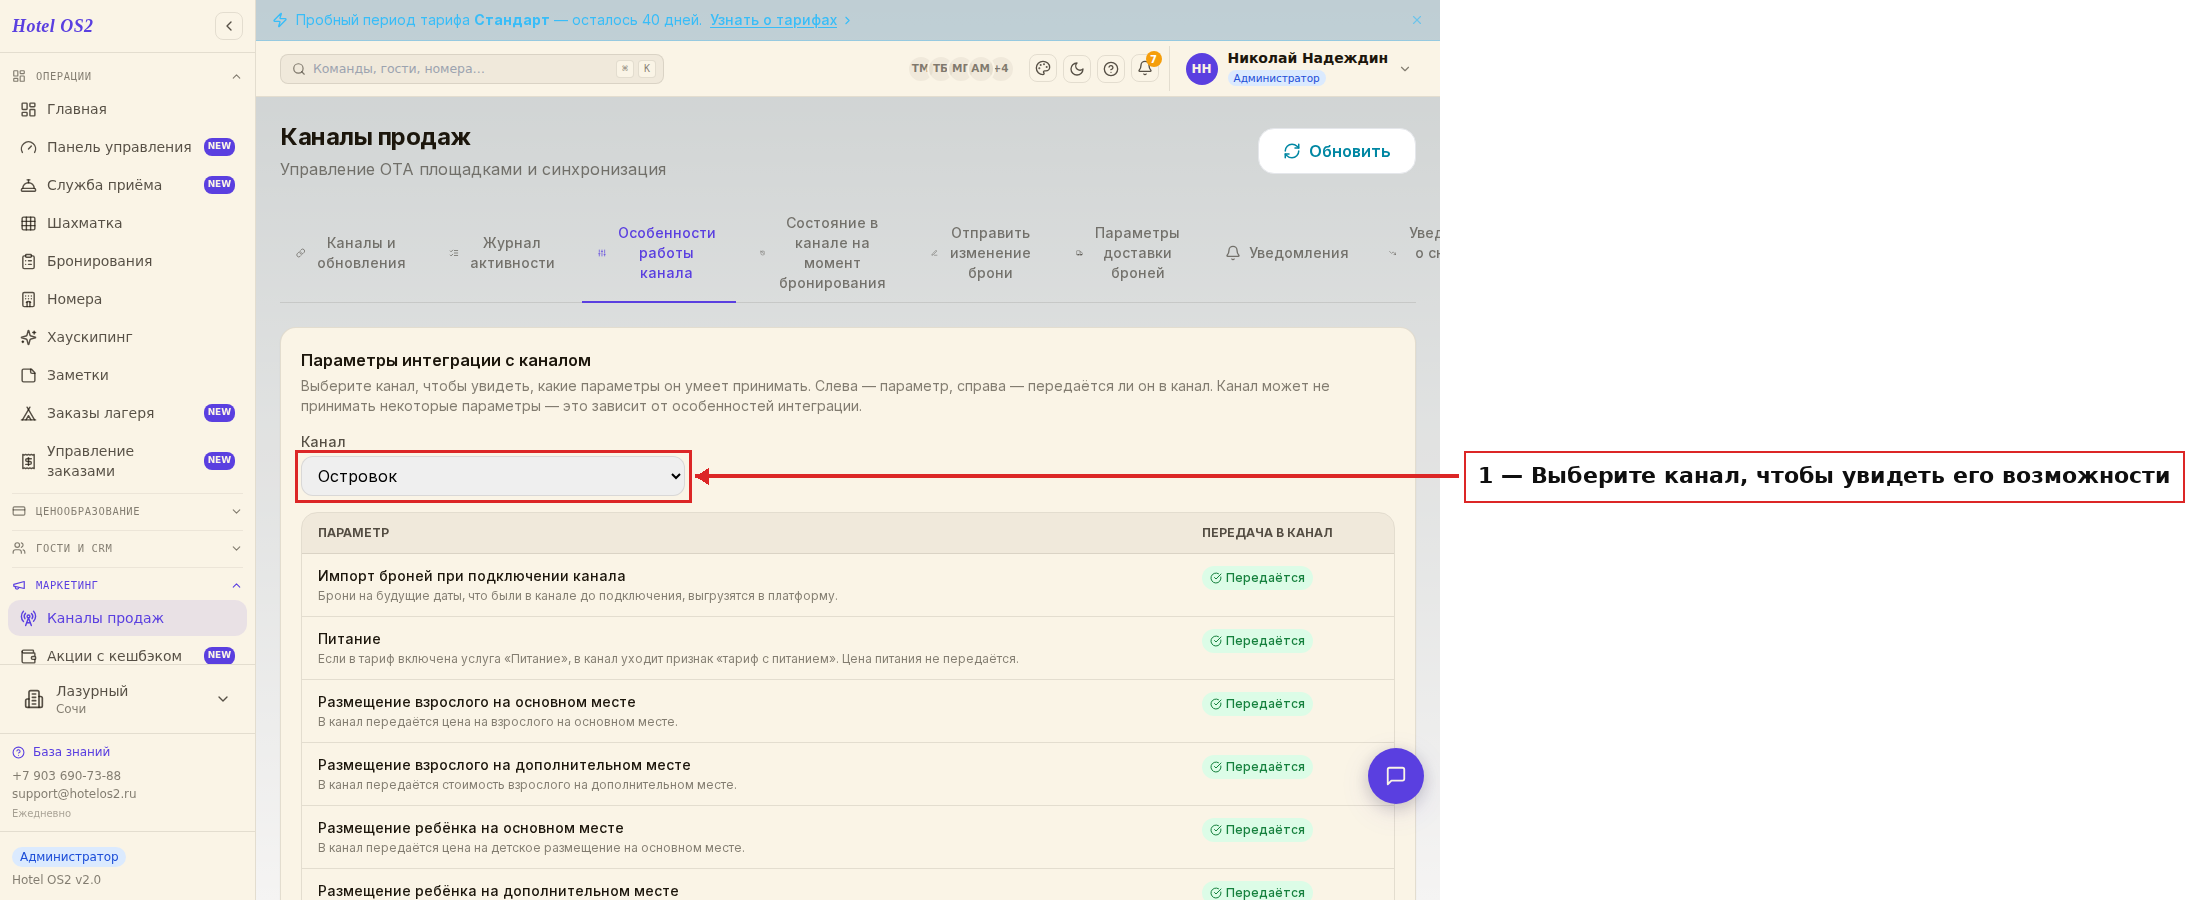Focus the Команды, гости, номера search field
Viewport: 2208px width, 900px height.
pos(472,69)
